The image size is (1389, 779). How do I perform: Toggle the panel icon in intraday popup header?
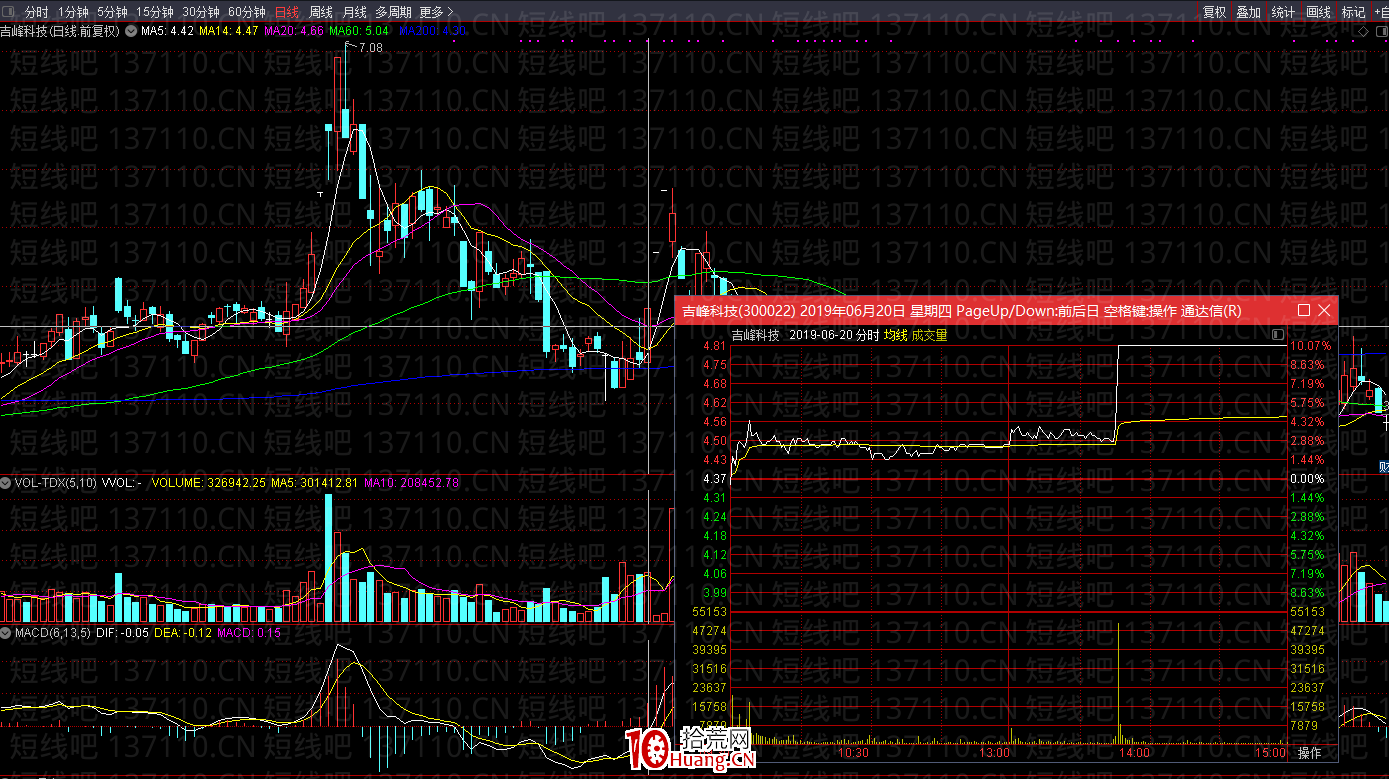(x=1277, y=334)
